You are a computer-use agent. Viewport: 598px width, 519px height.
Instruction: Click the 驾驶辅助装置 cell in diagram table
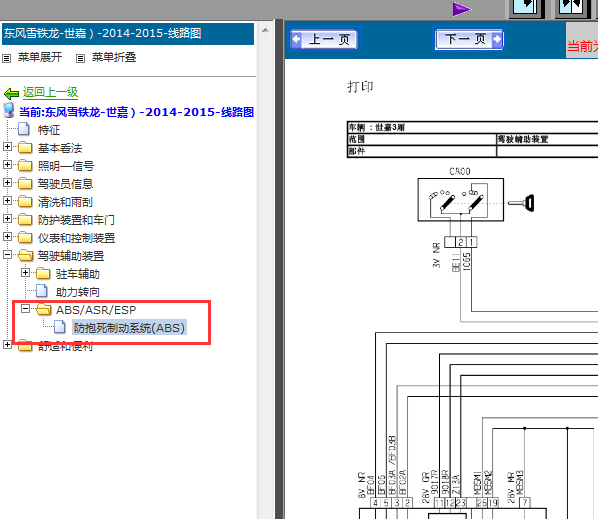[547, 139]
